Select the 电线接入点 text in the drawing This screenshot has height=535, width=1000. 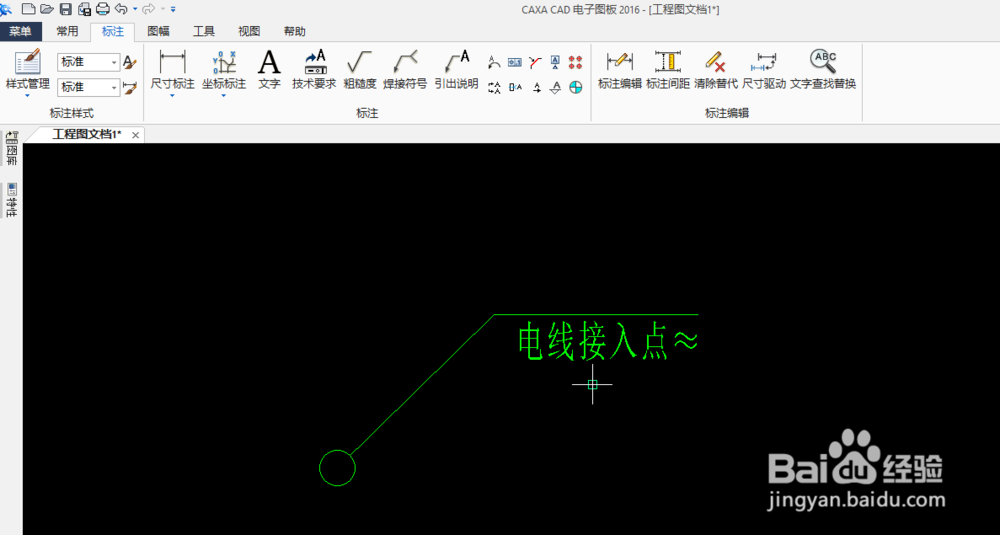point(591,339)
